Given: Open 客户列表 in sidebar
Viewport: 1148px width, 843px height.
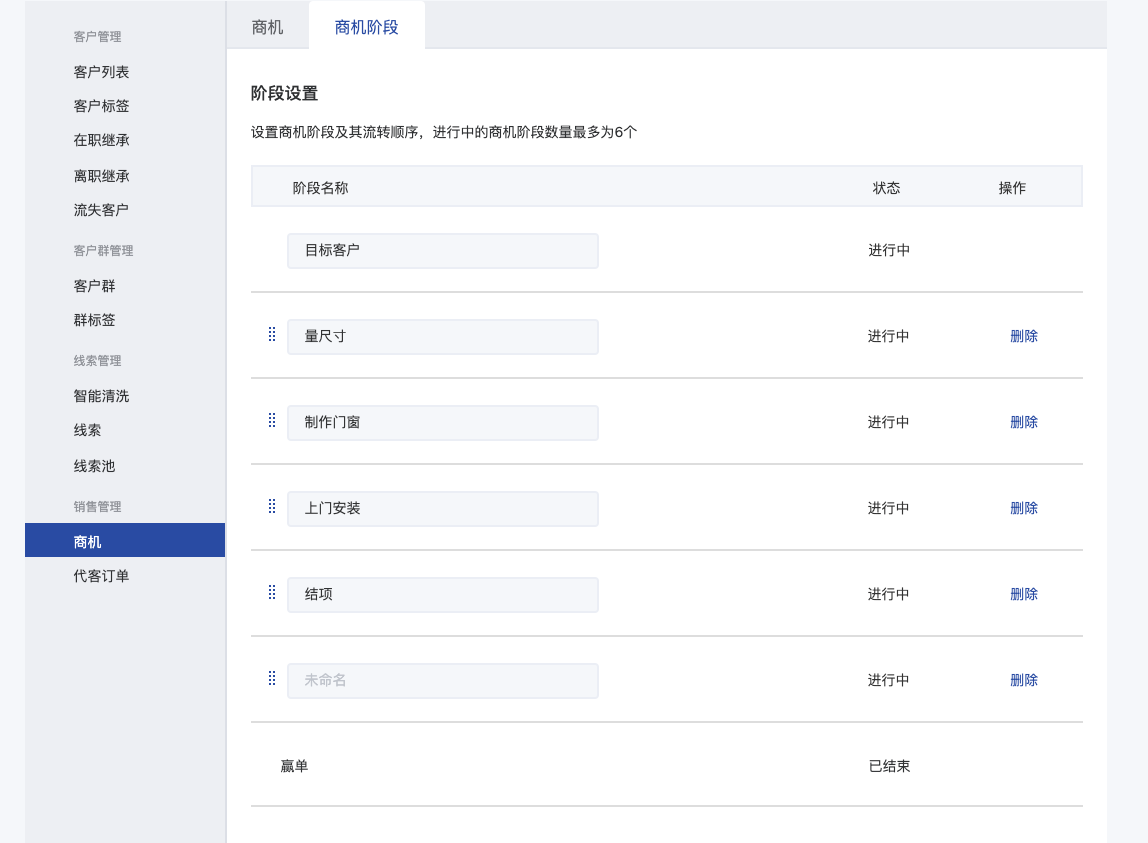Looking at the screenshot, I should point(101,72).
